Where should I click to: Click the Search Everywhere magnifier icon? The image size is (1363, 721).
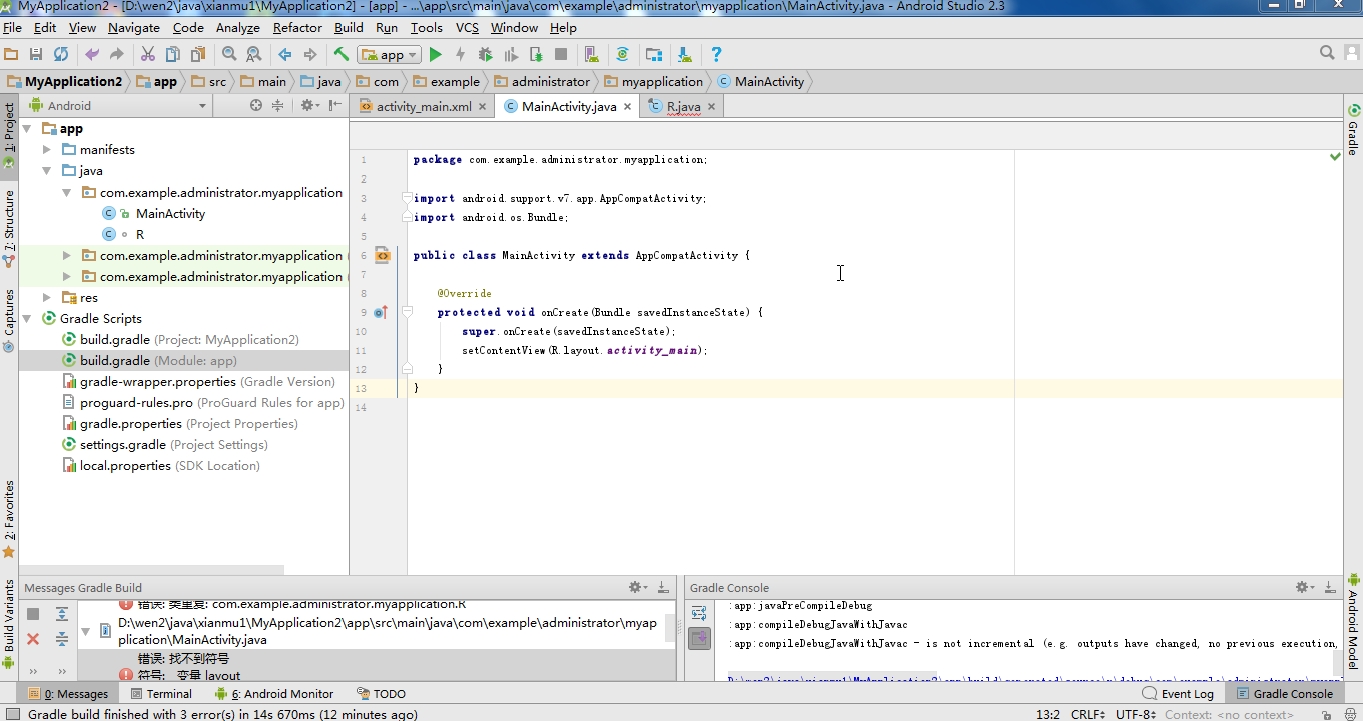[x=1327, y=53]
